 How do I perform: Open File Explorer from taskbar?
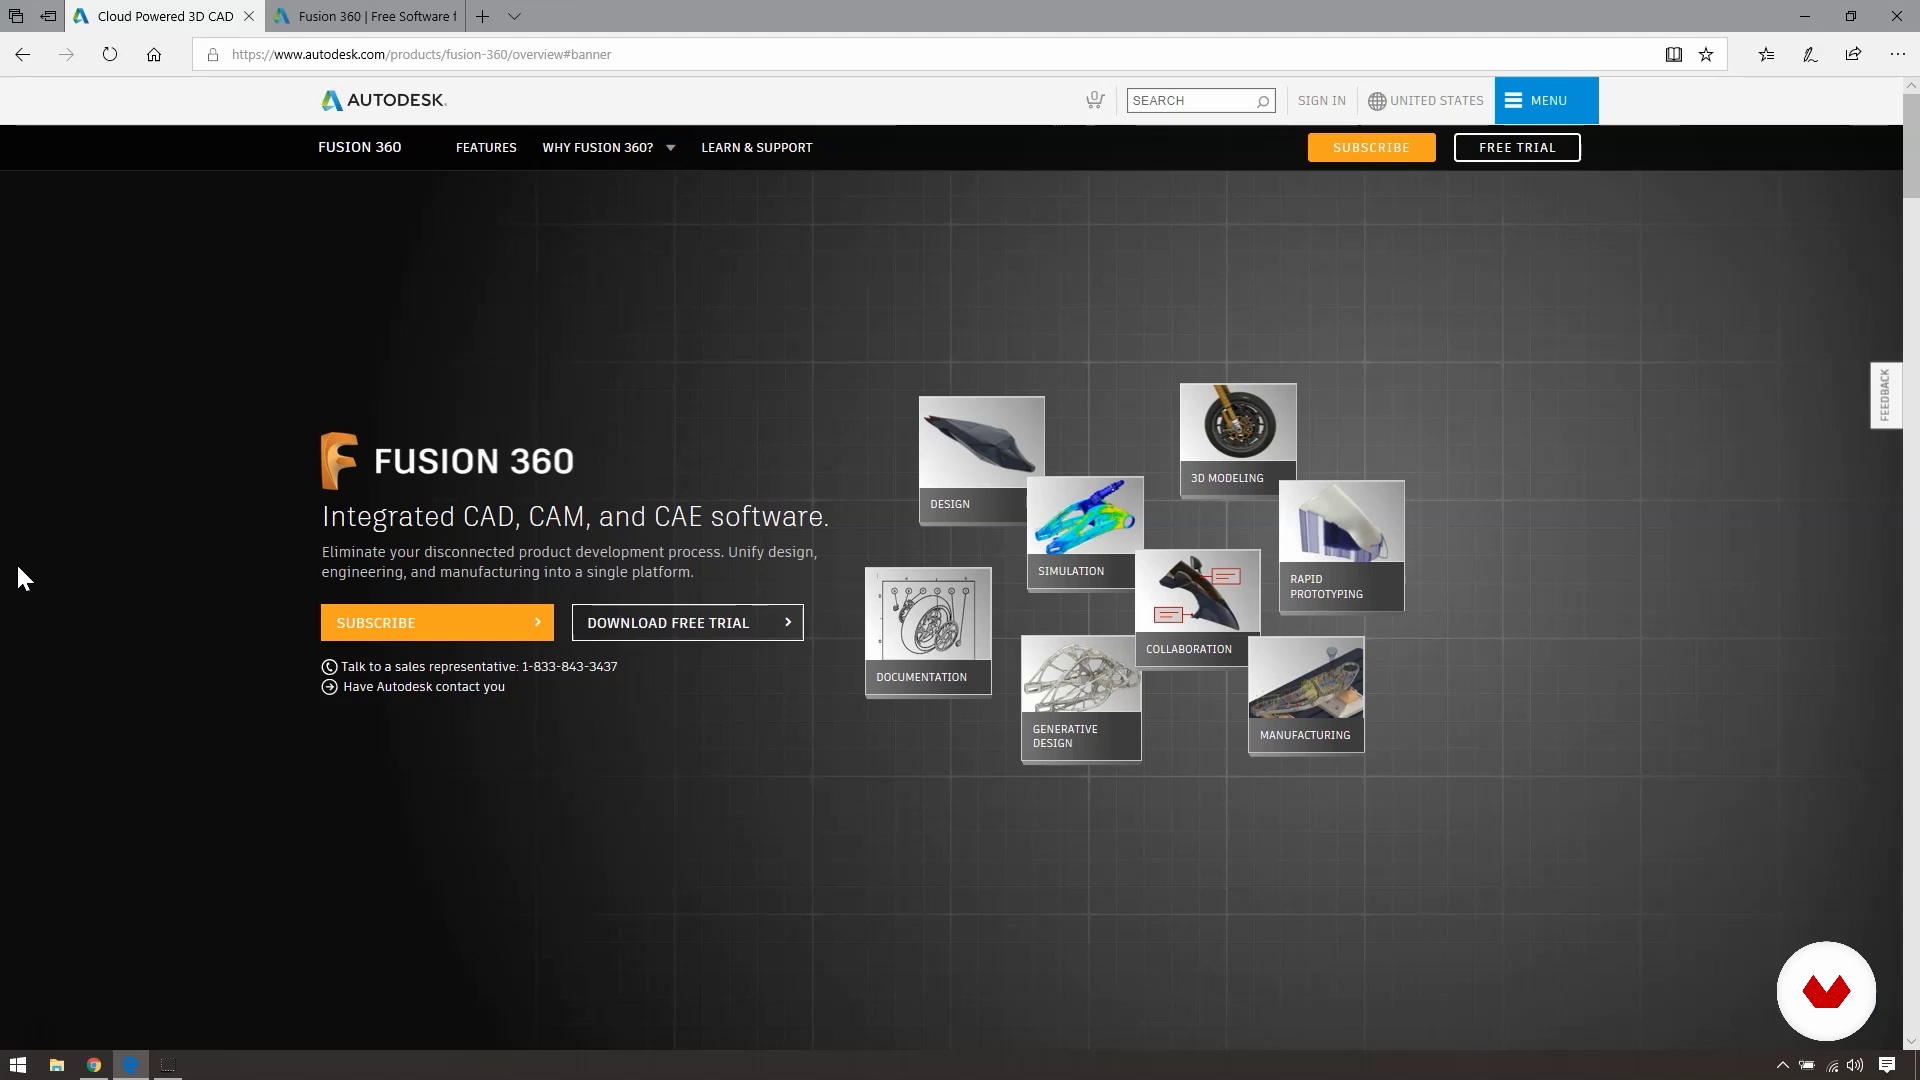pos(57,1065)
